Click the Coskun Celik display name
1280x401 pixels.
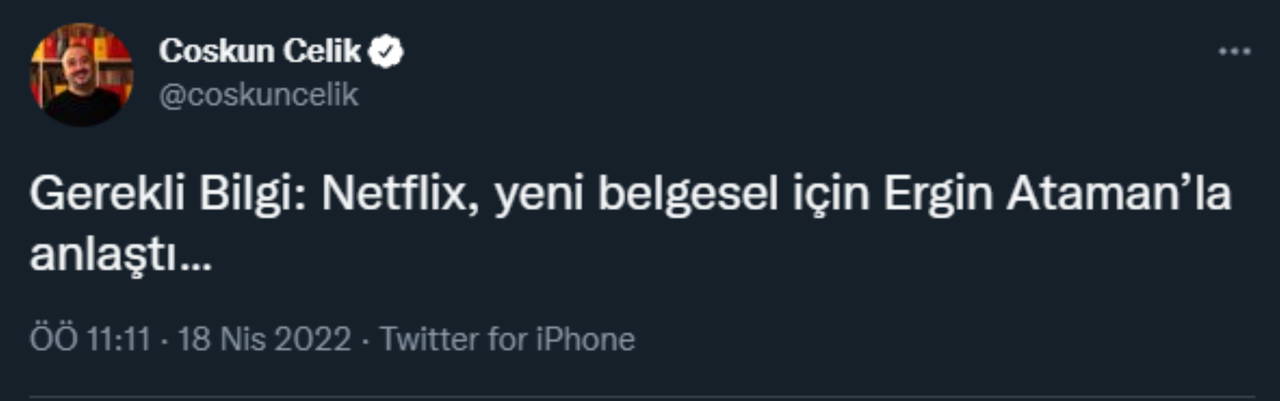coord(260,53)
